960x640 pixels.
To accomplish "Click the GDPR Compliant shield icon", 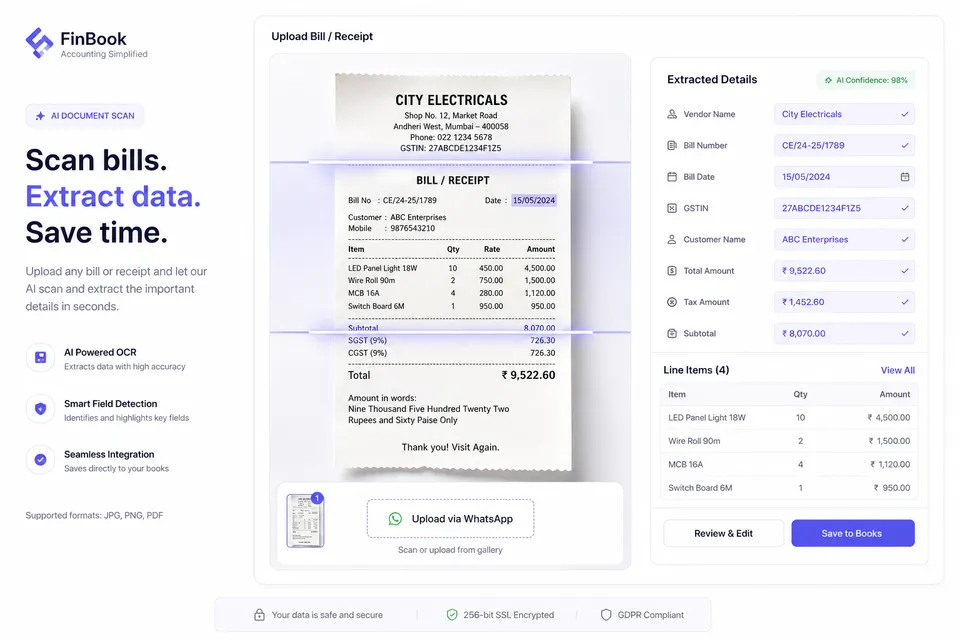I will (606, 614).
